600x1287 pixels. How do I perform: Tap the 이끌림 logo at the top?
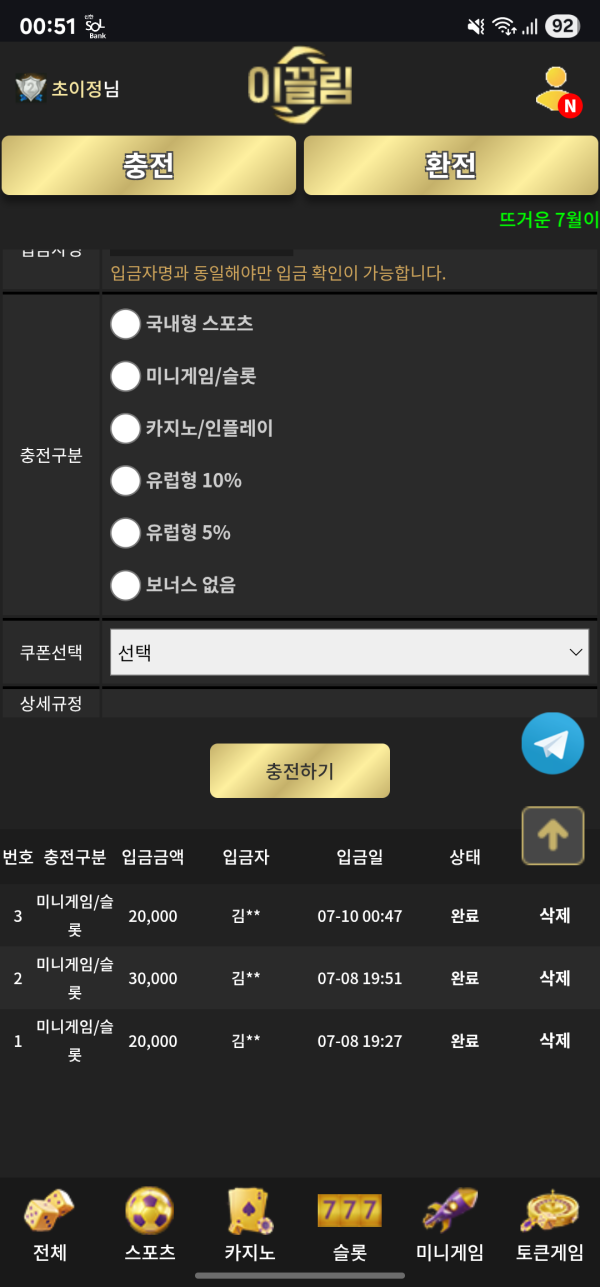click(300, 86)
